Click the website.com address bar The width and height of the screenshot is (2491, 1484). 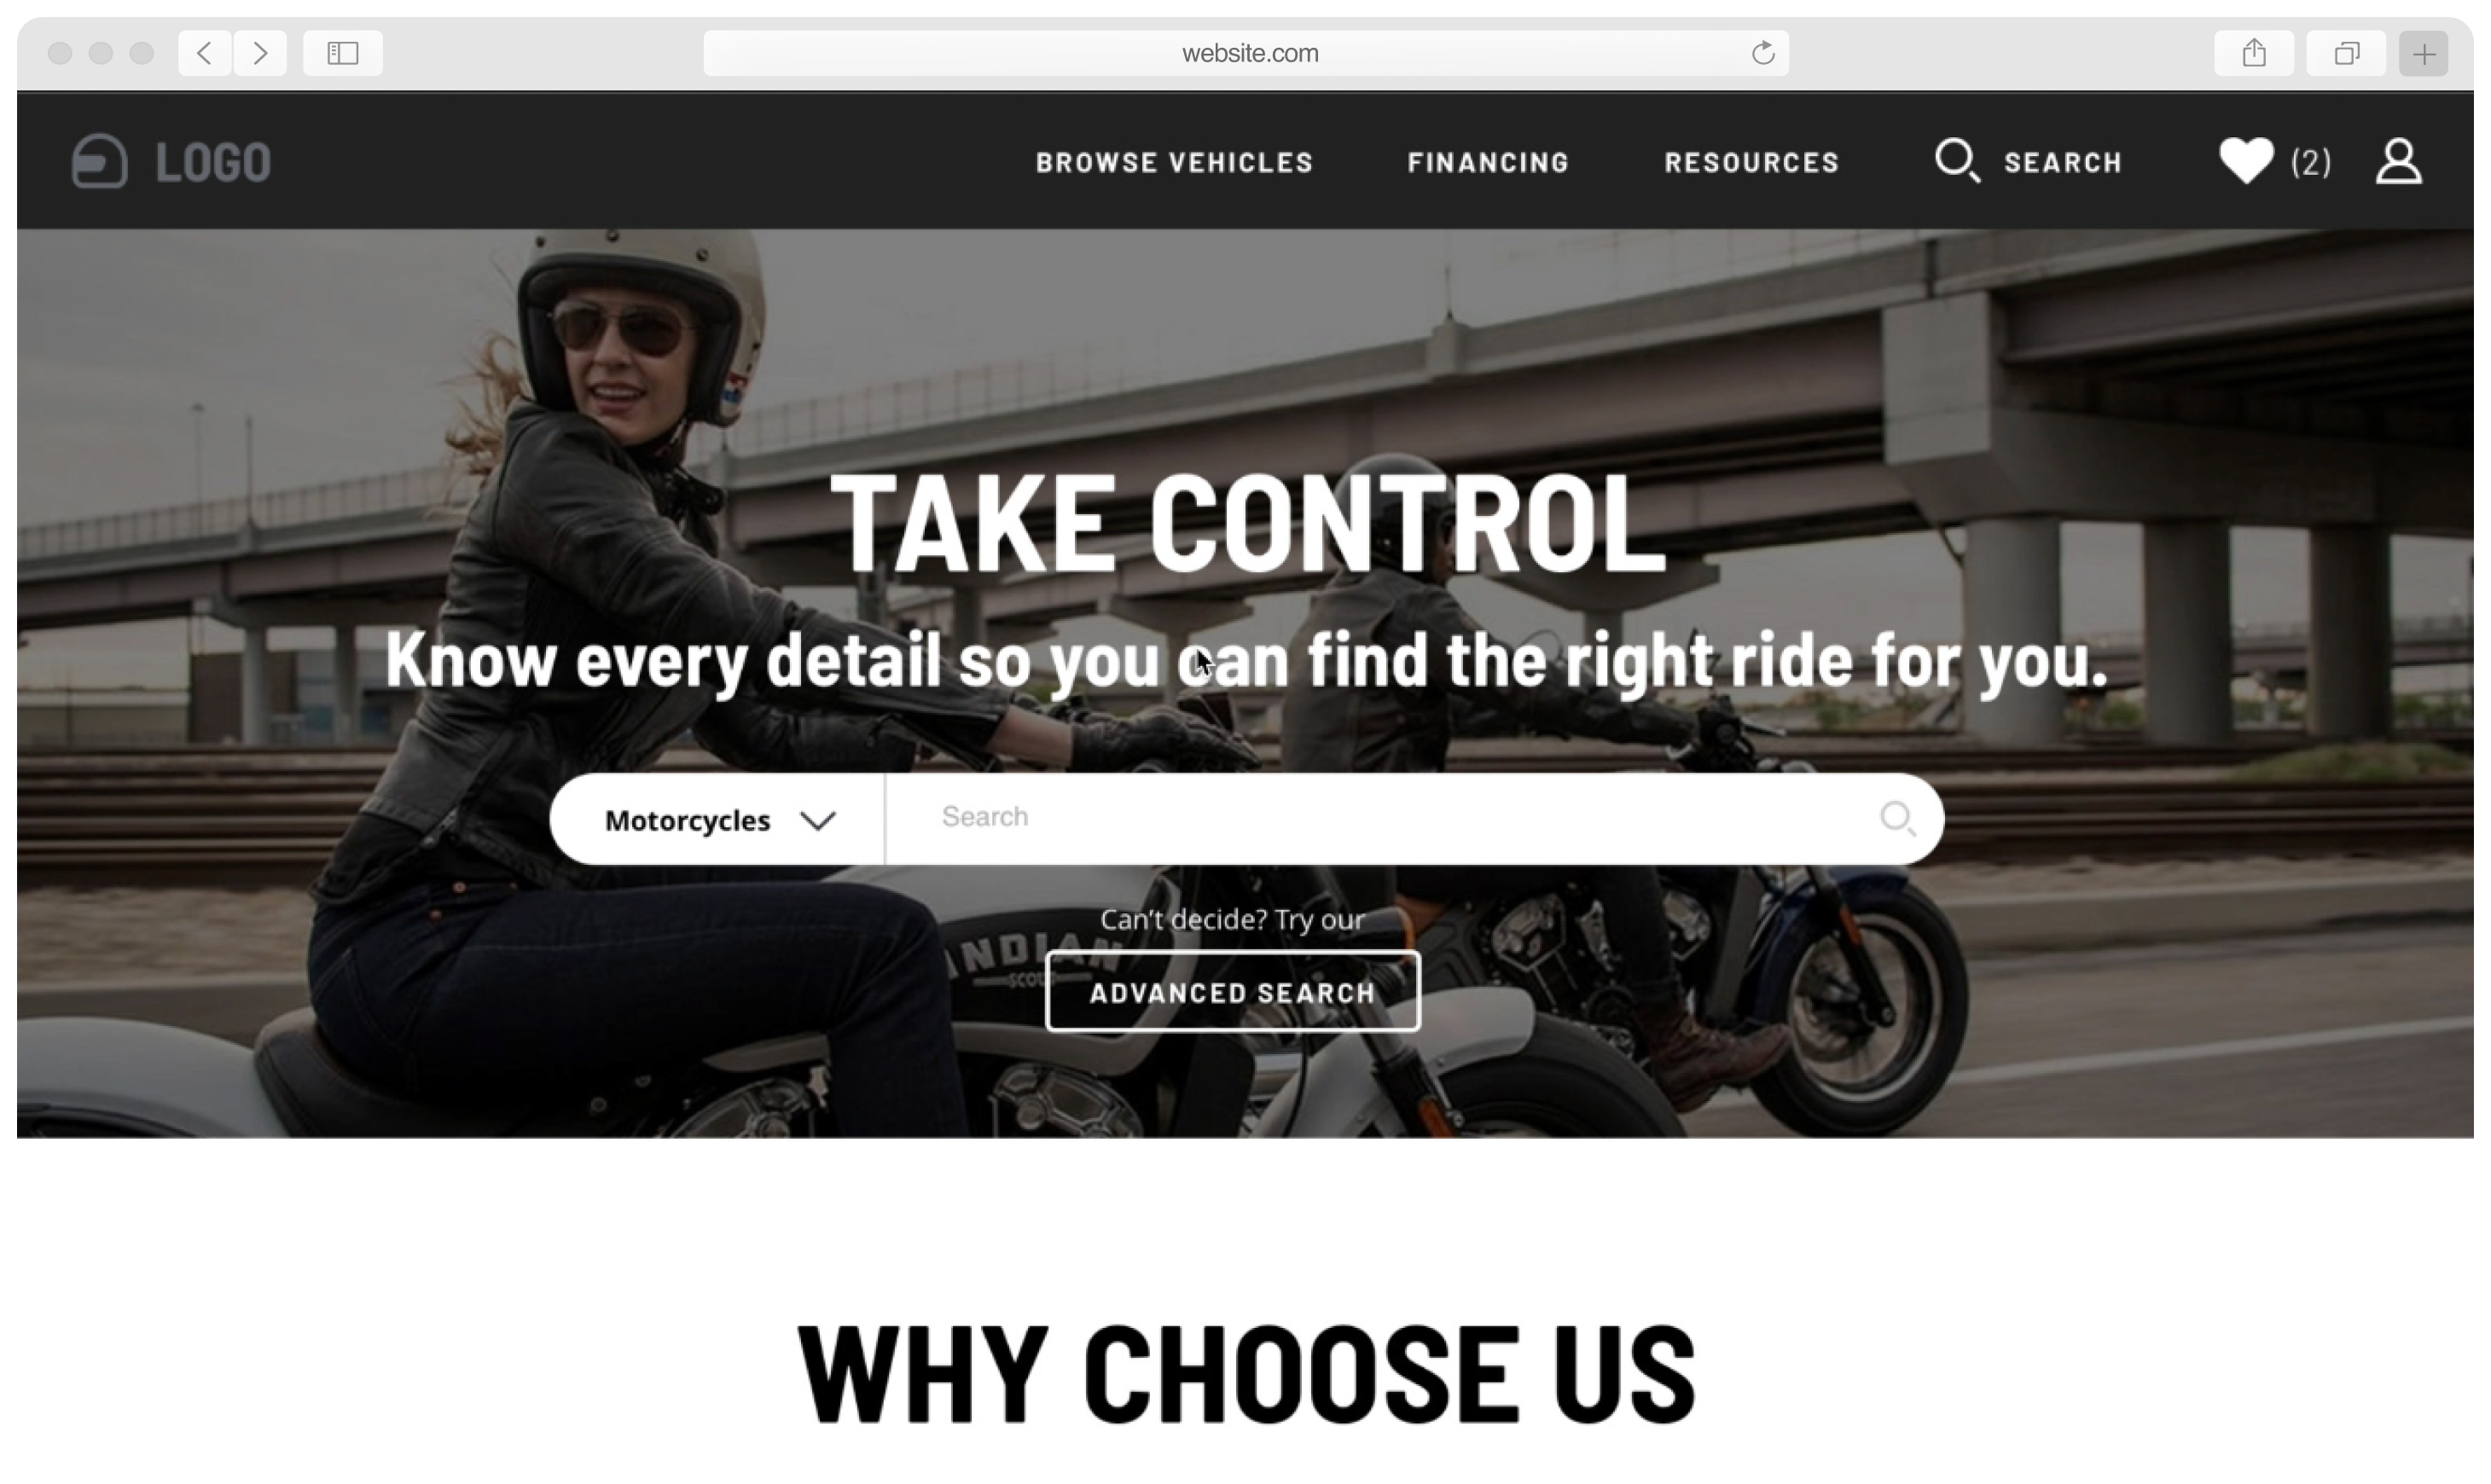point(1246,53)
